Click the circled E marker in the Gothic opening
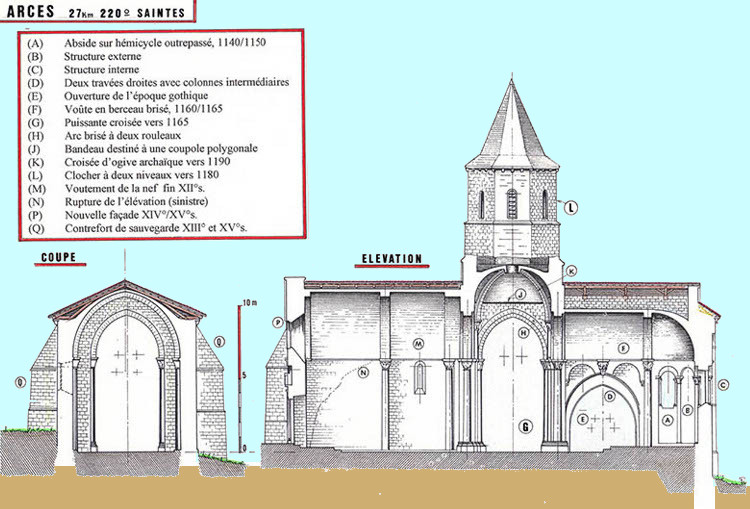Screen dimensions: 750x509 [x=582, y=420]
